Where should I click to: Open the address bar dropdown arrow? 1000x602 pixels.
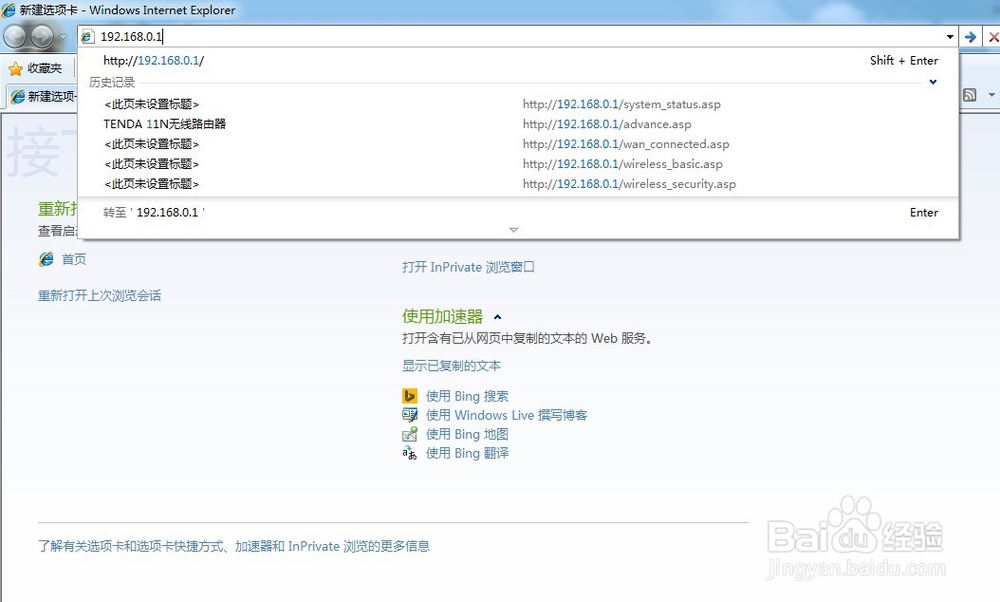tap(950, 35)
